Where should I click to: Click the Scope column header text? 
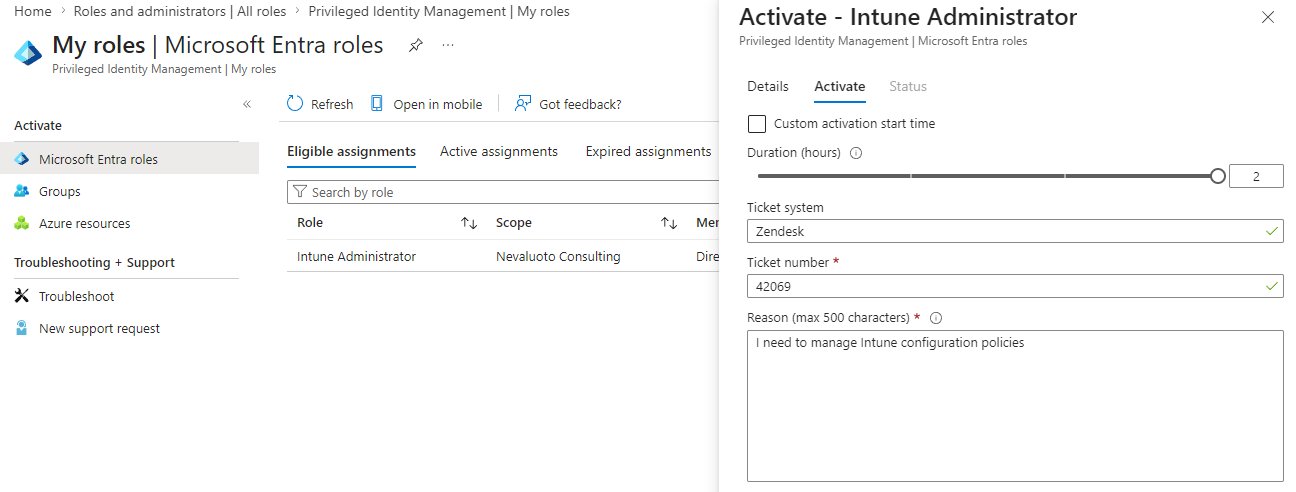click(x=514, y=223)
